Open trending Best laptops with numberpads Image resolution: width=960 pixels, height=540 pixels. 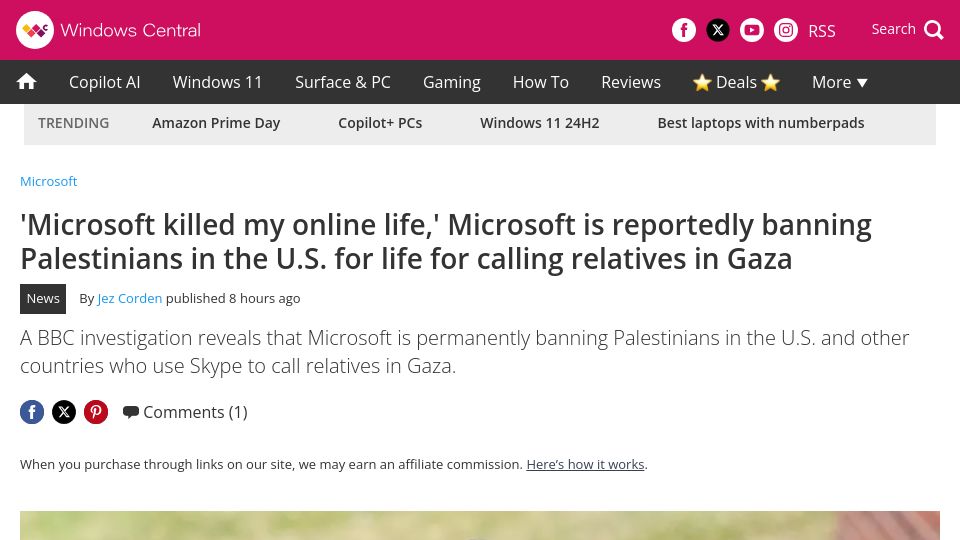click(761, 123)
